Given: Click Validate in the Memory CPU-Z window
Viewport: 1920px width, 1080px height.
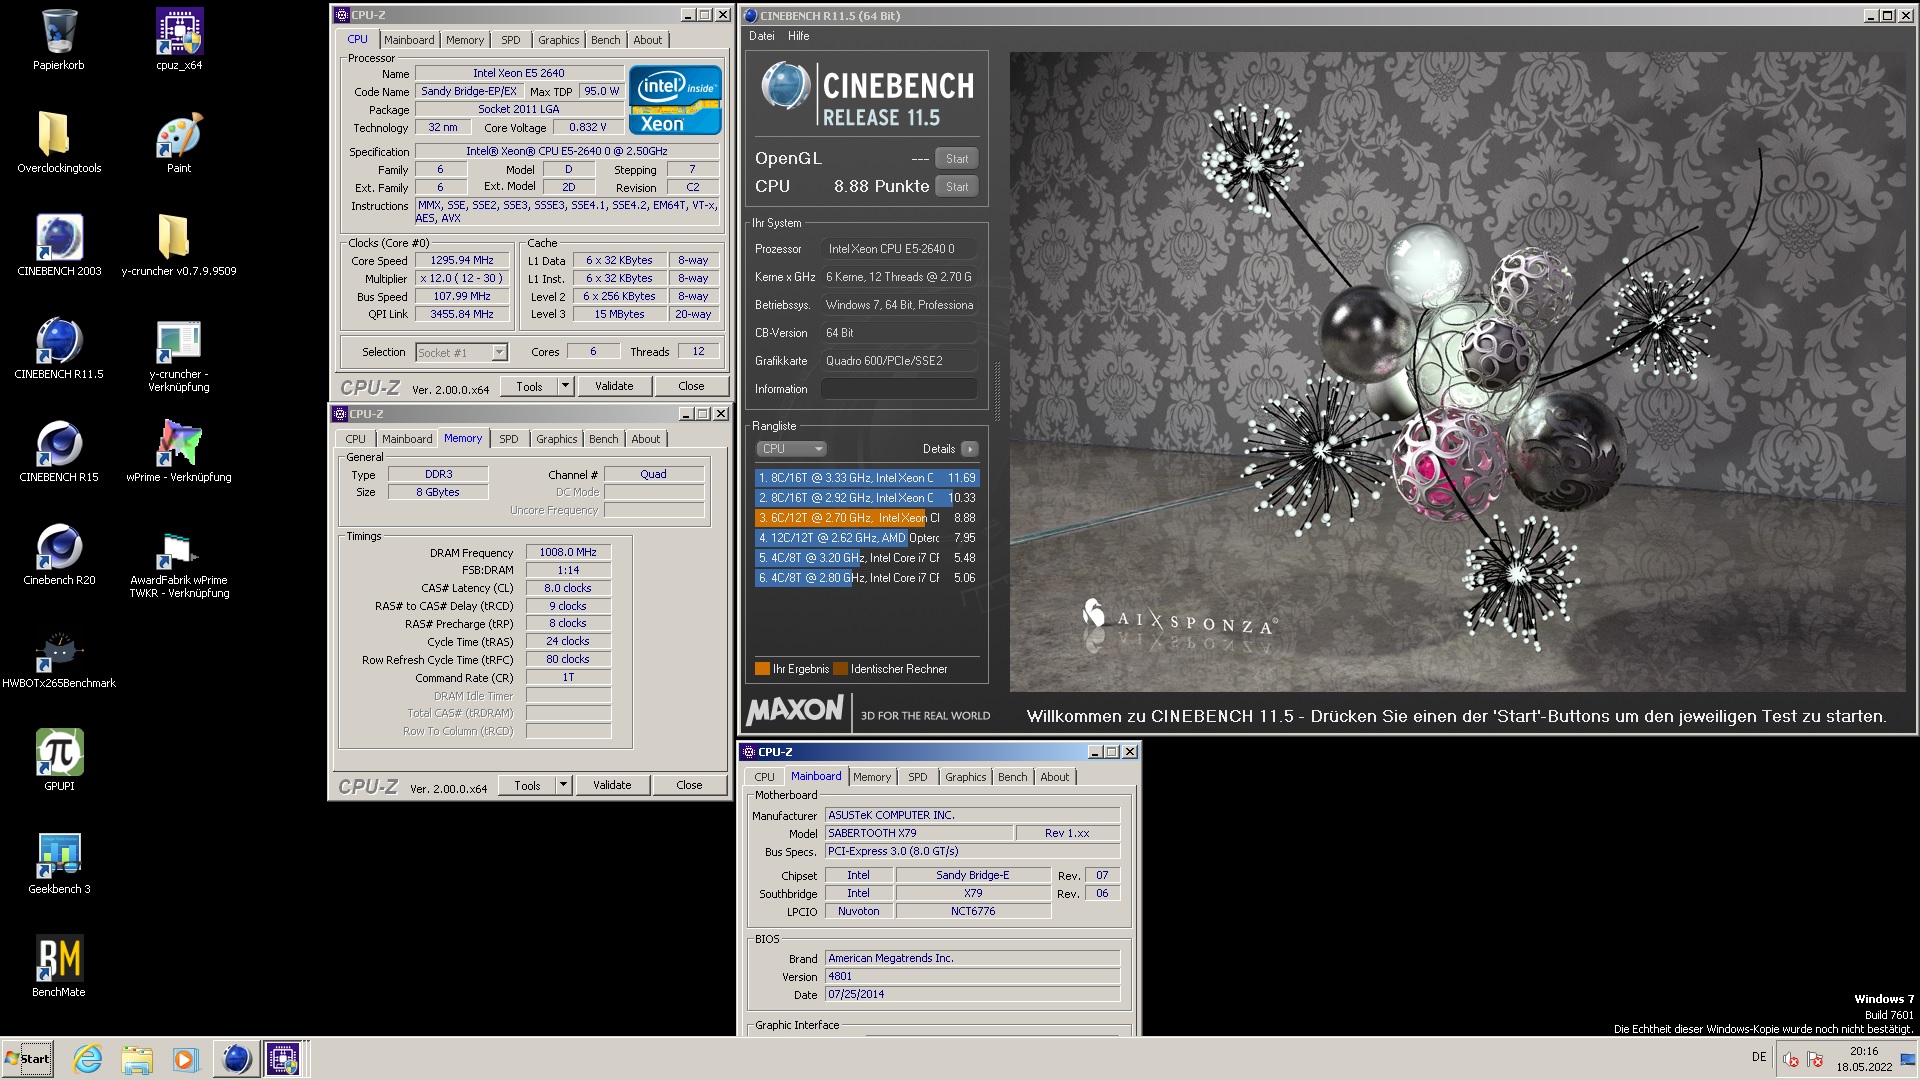Looking at the screenshot, I should [612, 785].
